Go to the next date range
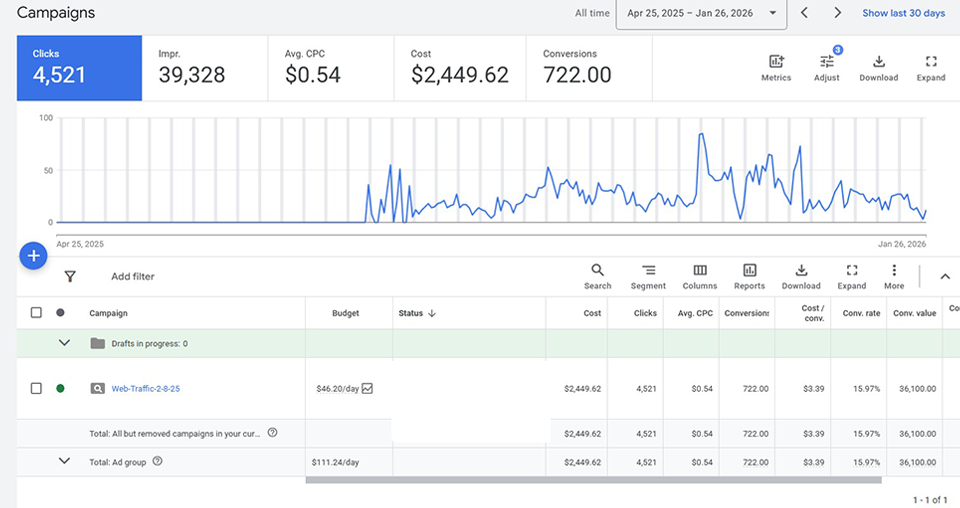This screenshot has width=960, height=508. [838, 13]
